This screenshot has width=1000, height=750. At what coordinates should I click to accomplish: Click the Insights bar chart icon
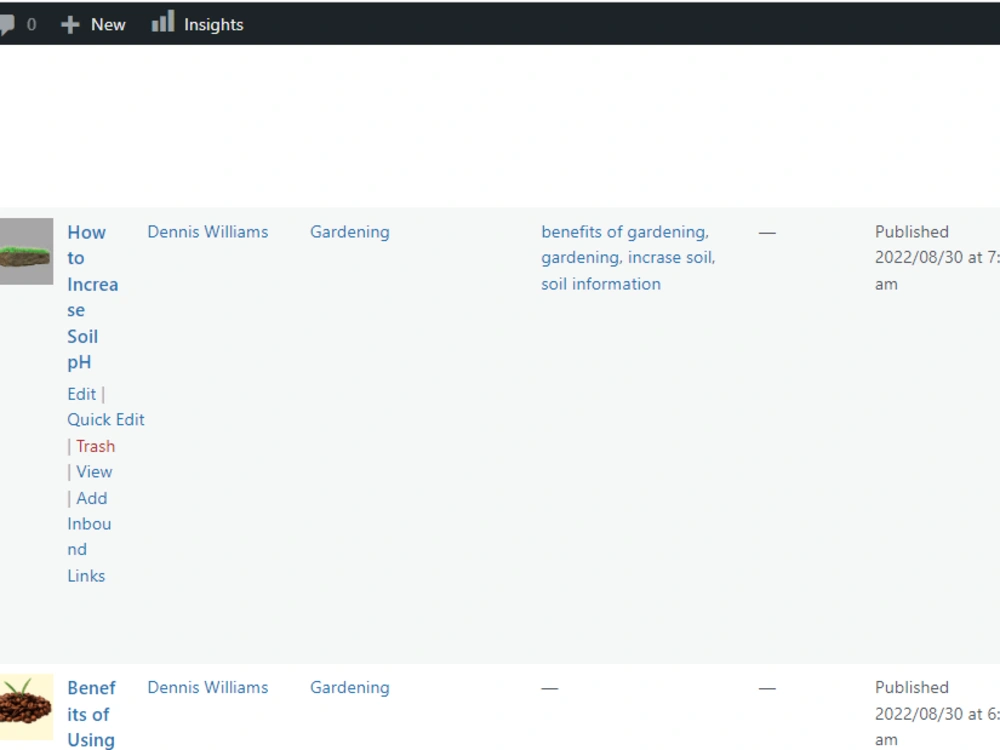pyautogui.click(x=163, y=22)
